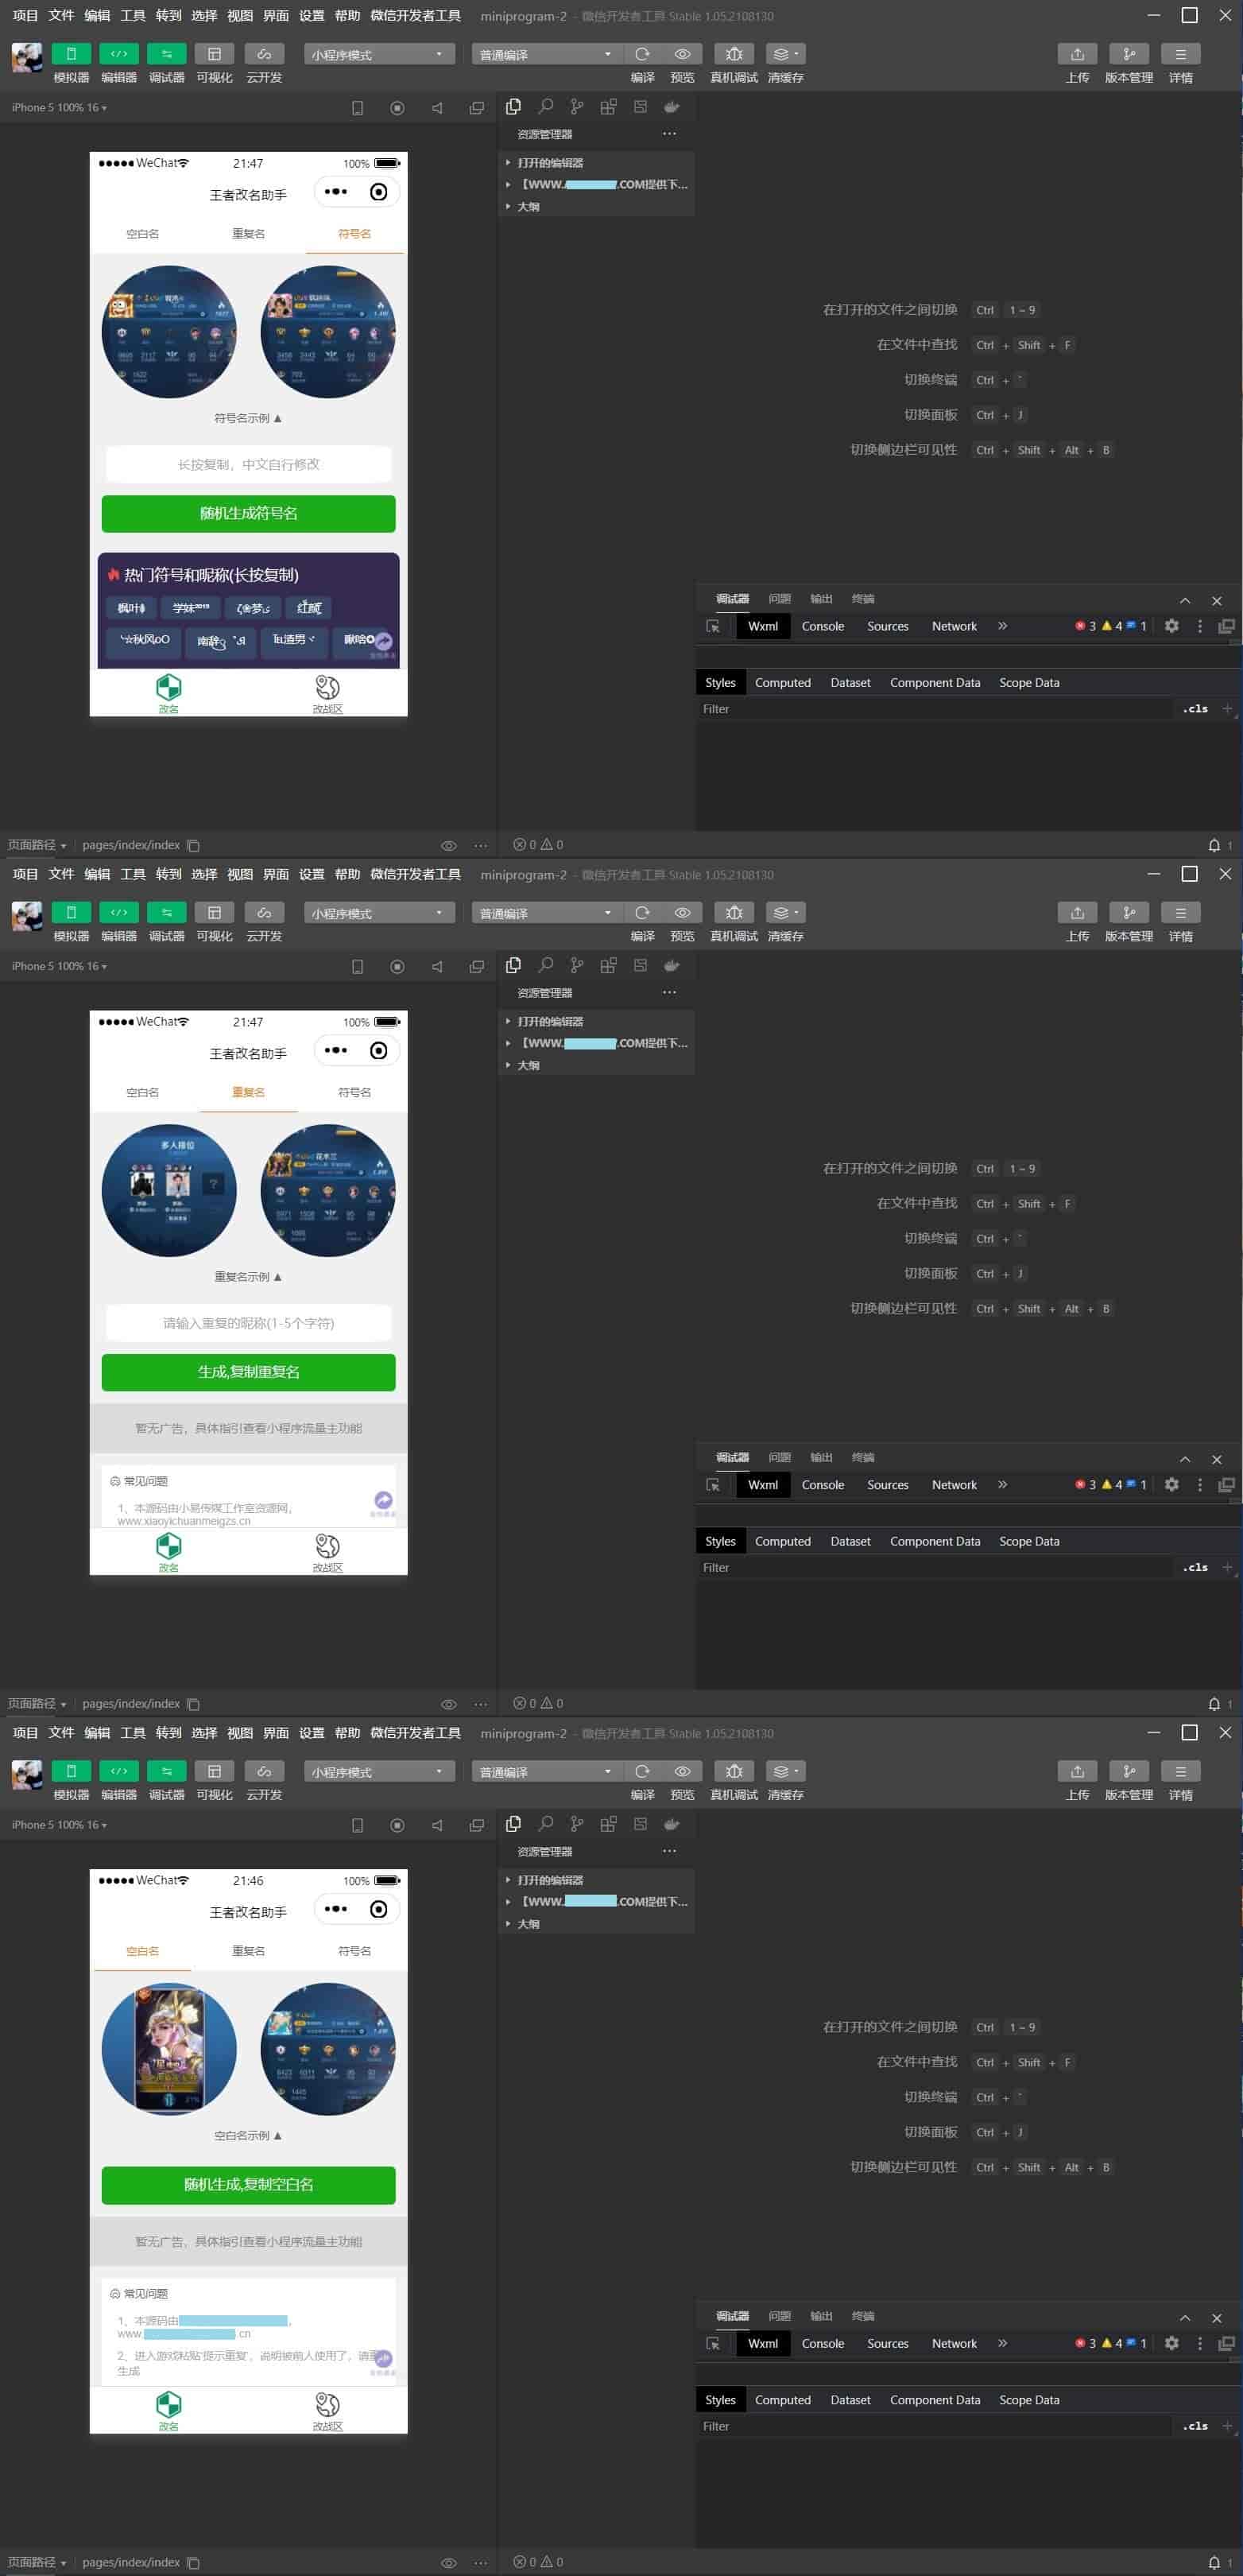
Task: Open 清缓存 clear cache menu in top window
Action: (785, 54)
